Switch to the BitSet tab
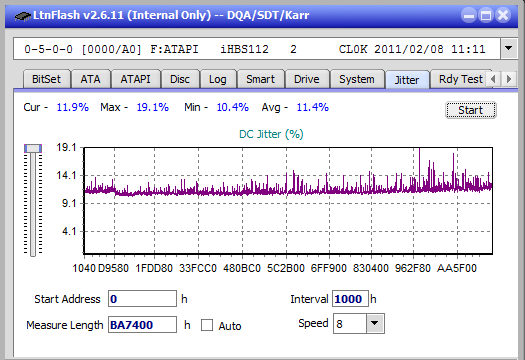The image size is (525, 360). tap(47, 79)
